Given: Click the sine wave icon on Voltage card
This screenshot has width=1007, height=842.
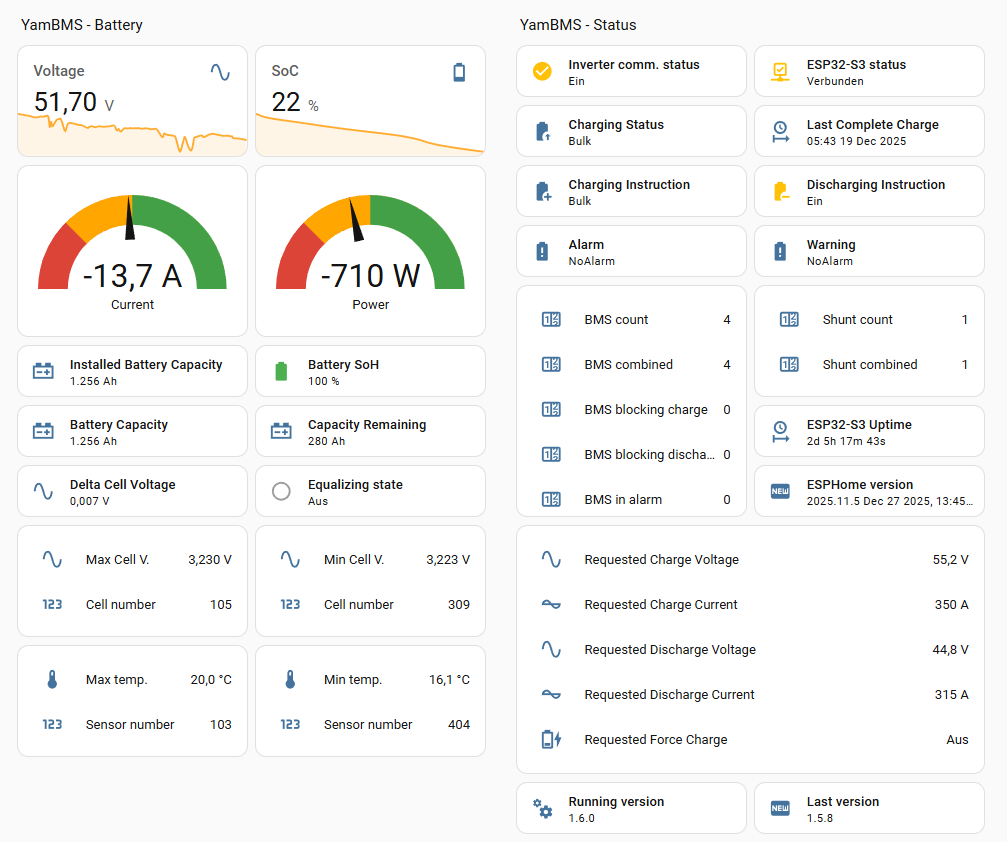Looking at the screenshot, I should [x=220, y=72].
